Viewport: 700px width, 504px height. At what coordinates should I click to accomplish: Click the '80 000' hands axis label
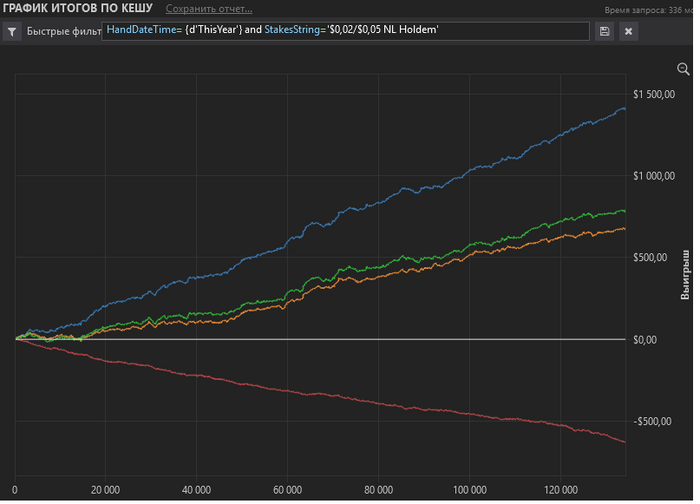pyautogui.click(x=381, y=492)
